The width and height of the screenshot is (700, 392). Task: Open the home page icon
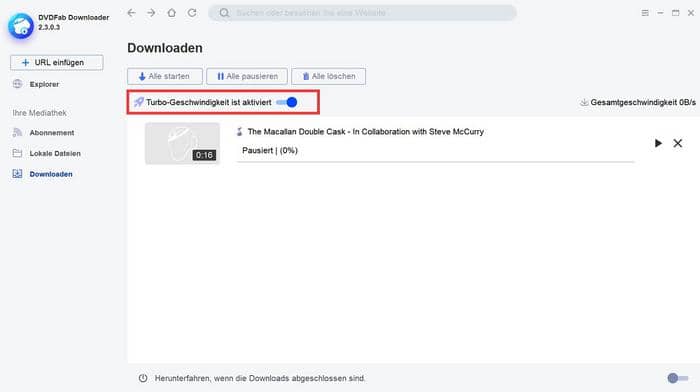tap(171, 13)
